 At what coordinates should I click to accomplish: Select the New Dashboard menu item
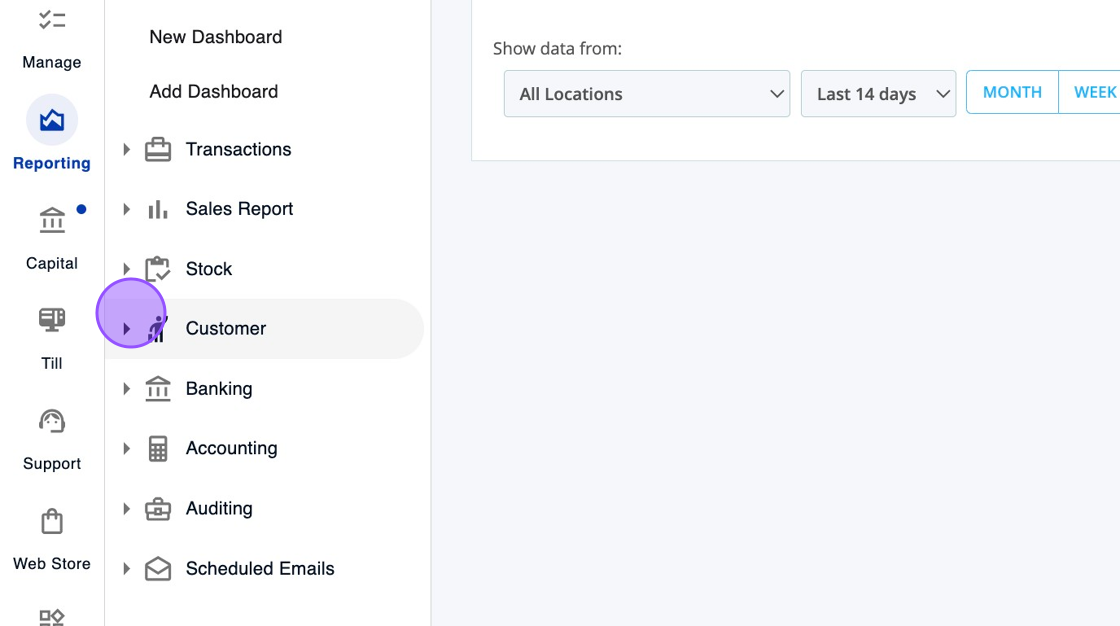[216, 37]
